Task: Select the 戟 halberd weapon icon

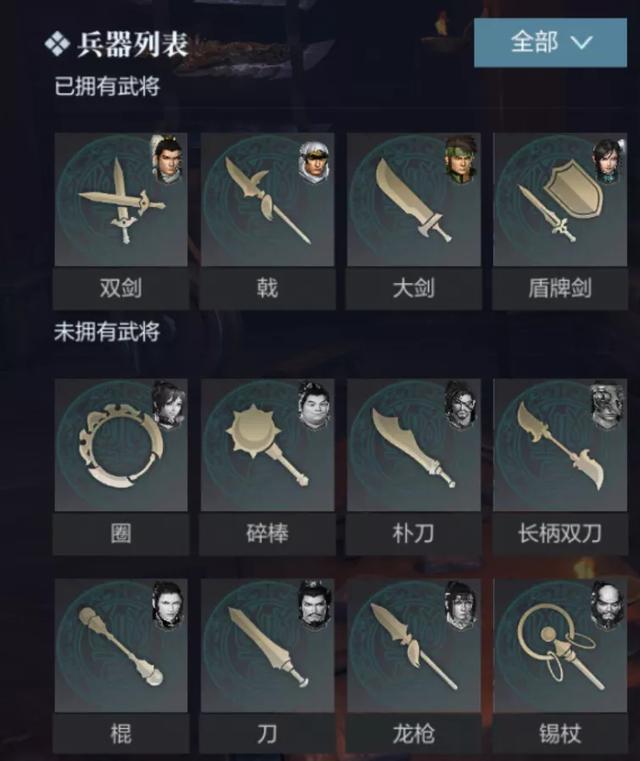Action: coord(267,199)
